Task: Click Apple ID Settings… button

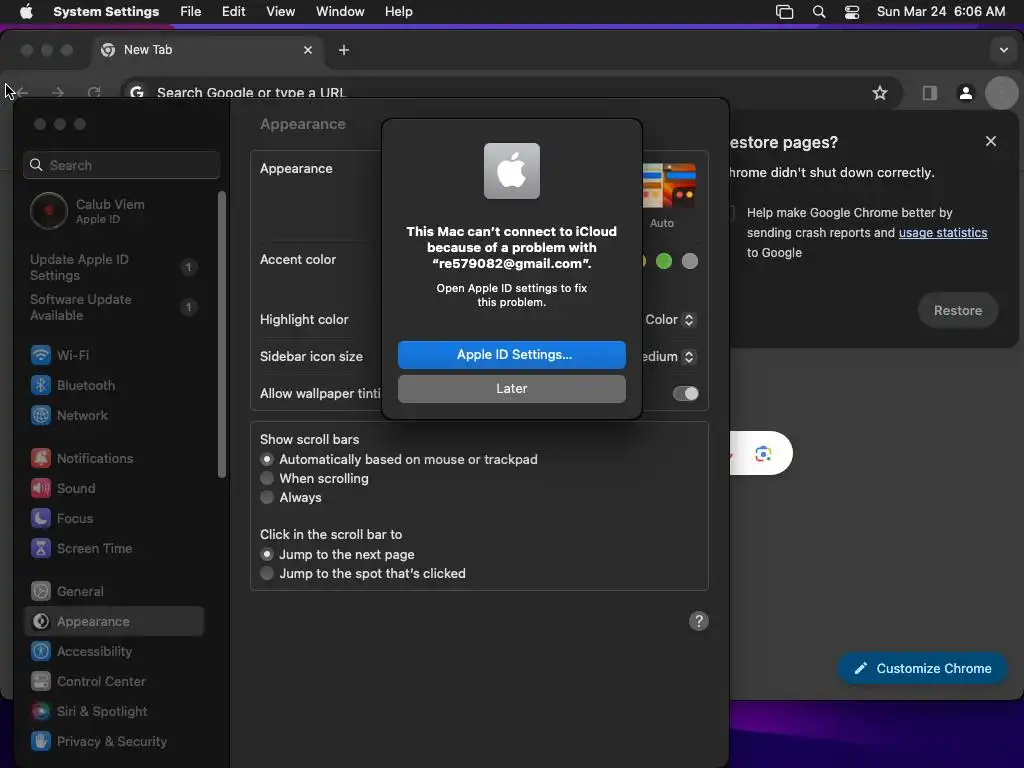Action: click(511, 355)
